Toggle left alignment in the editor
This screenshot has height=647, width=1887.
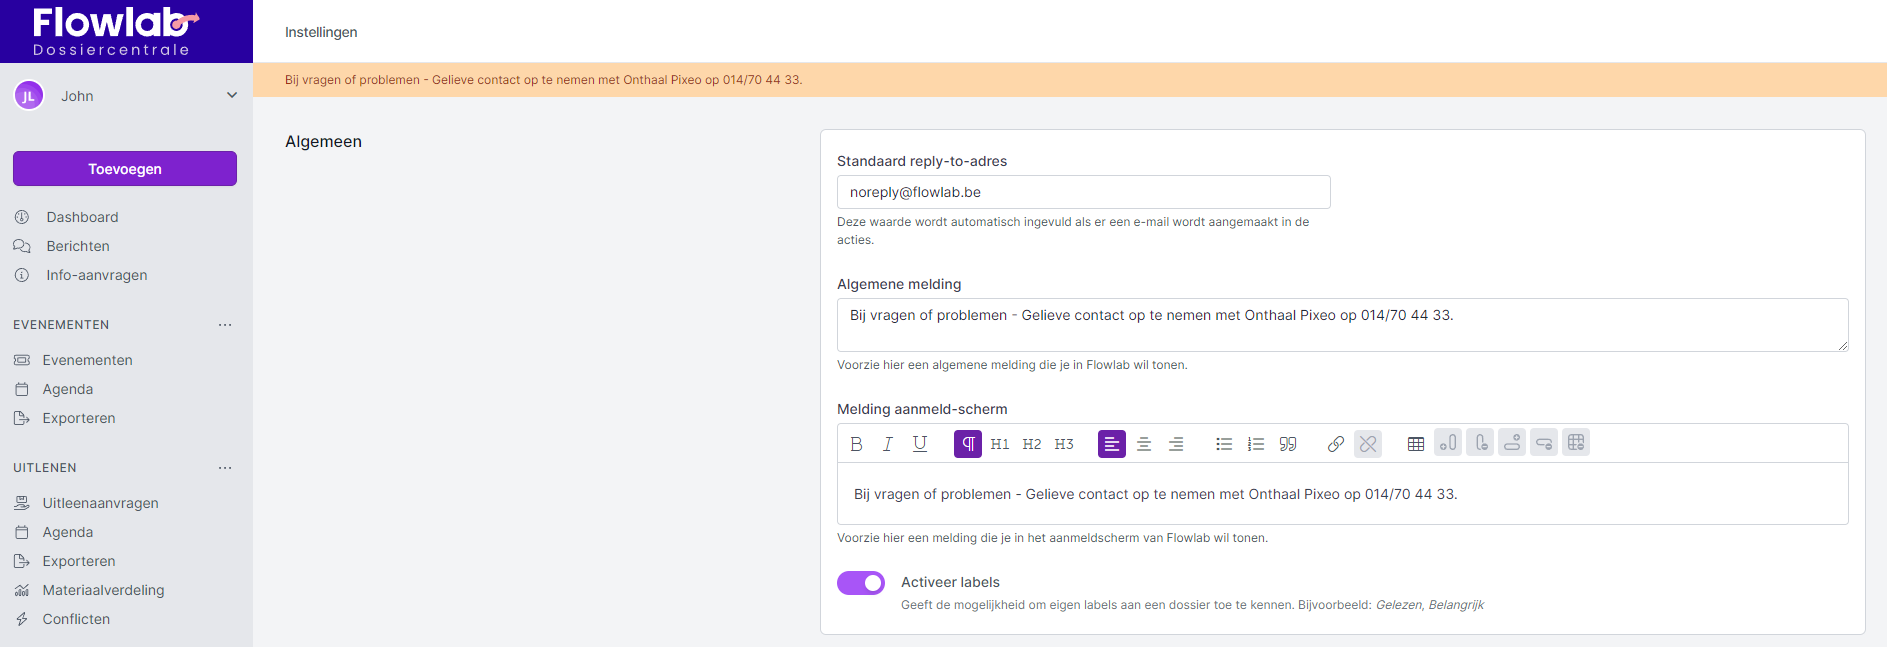[1112, 444]
